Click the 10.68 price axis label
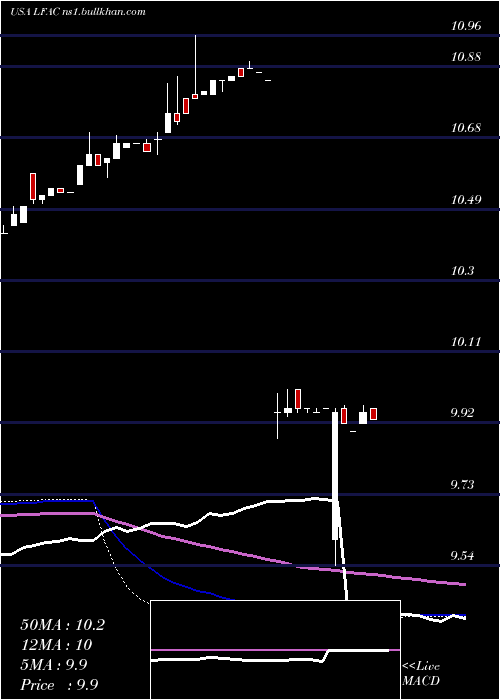Viewport: 500px width, 700px height. coord(466,128)
